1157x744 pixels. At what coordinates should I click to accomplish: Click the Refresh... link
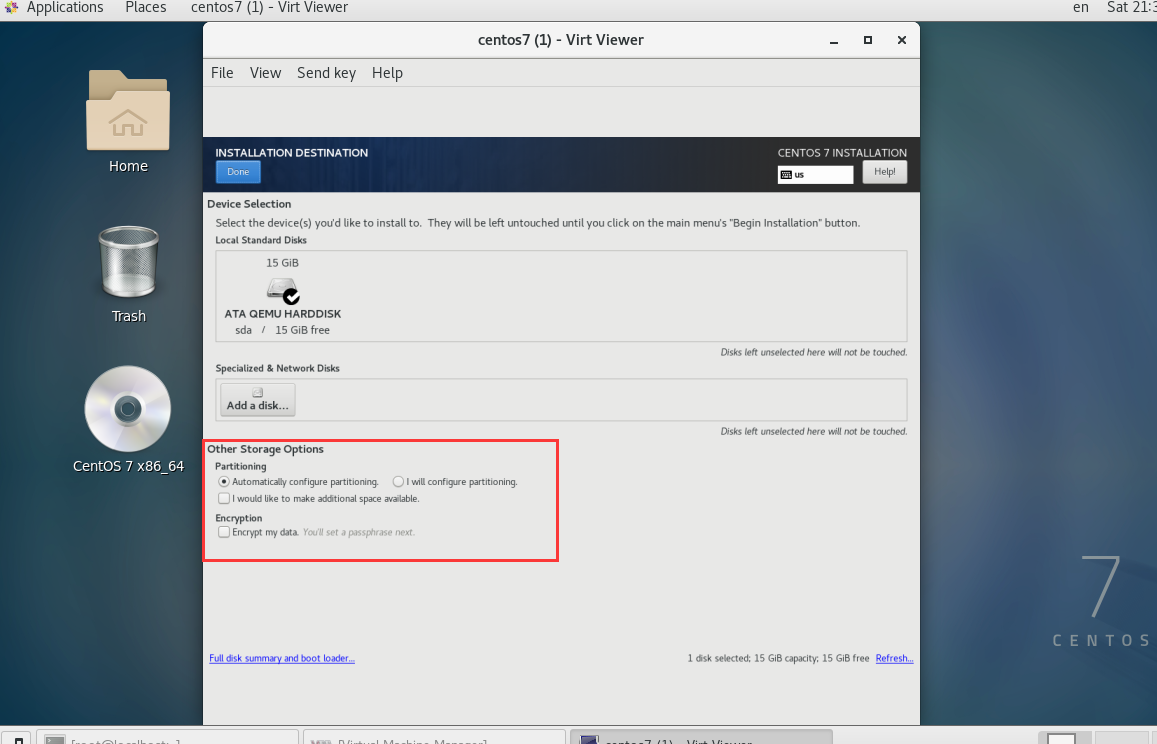coord(894,658)
